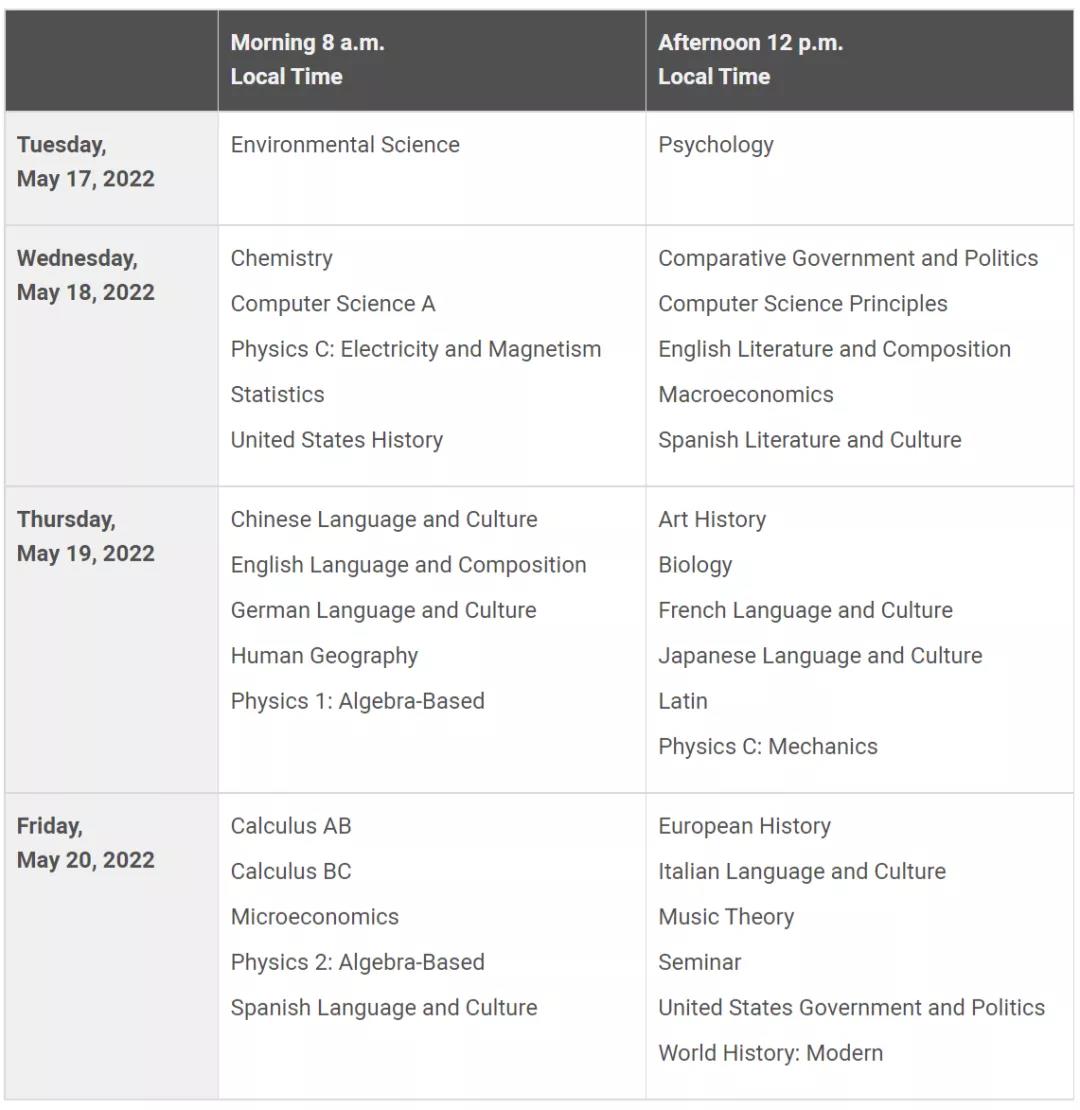
Task: Click the Computer Science A entry
Action: [x=333, y=304]
